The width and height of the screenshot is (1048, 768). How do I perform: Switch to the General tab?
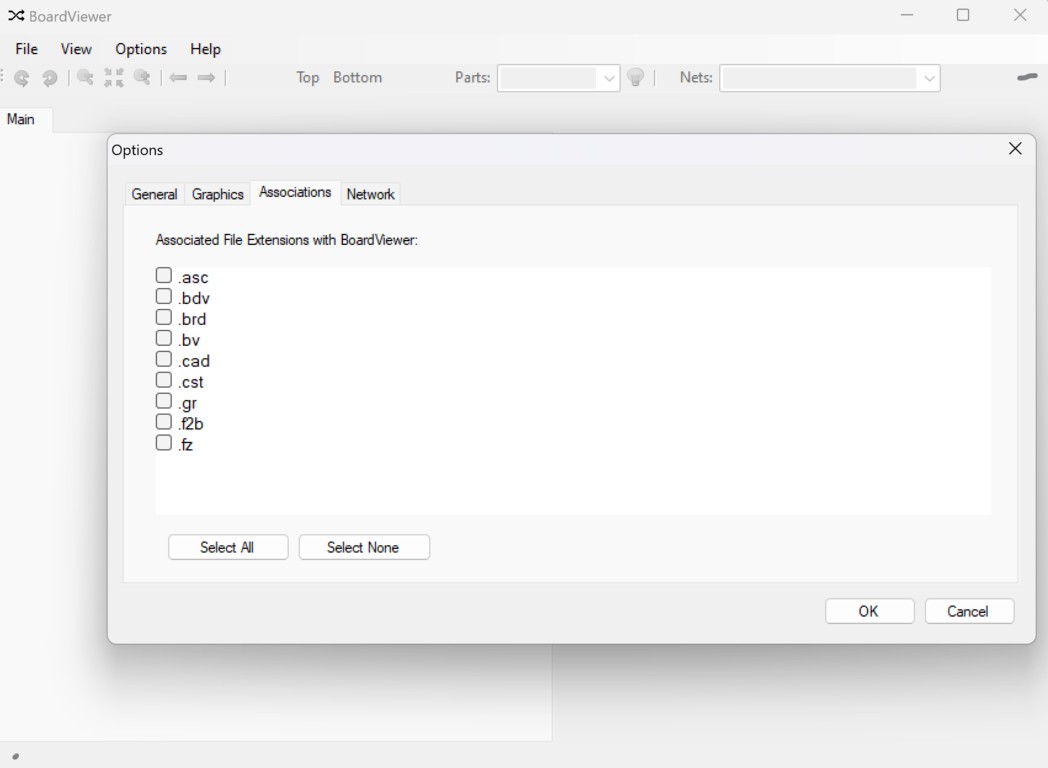click(x=154, y=194)
